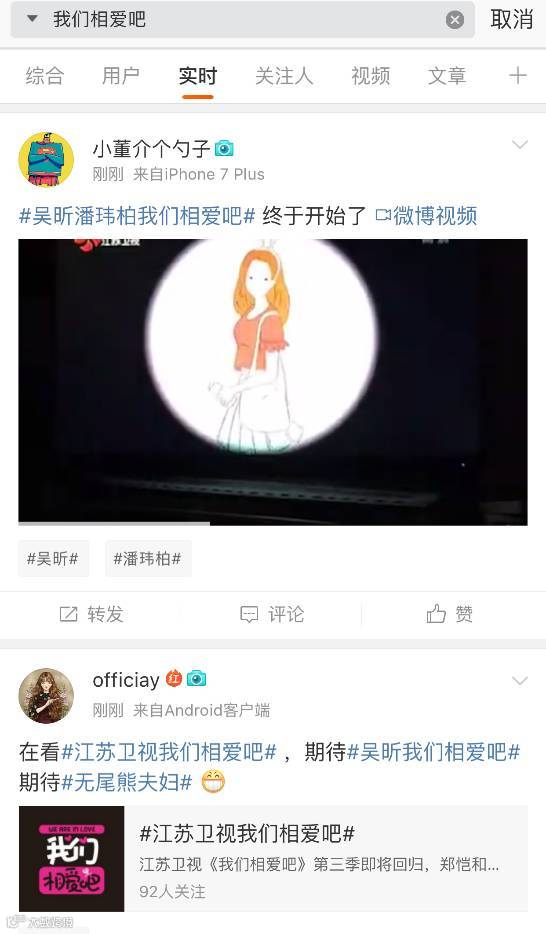
Task: Select the #吴昕# topic tag
Action: [x=53, y=558]
